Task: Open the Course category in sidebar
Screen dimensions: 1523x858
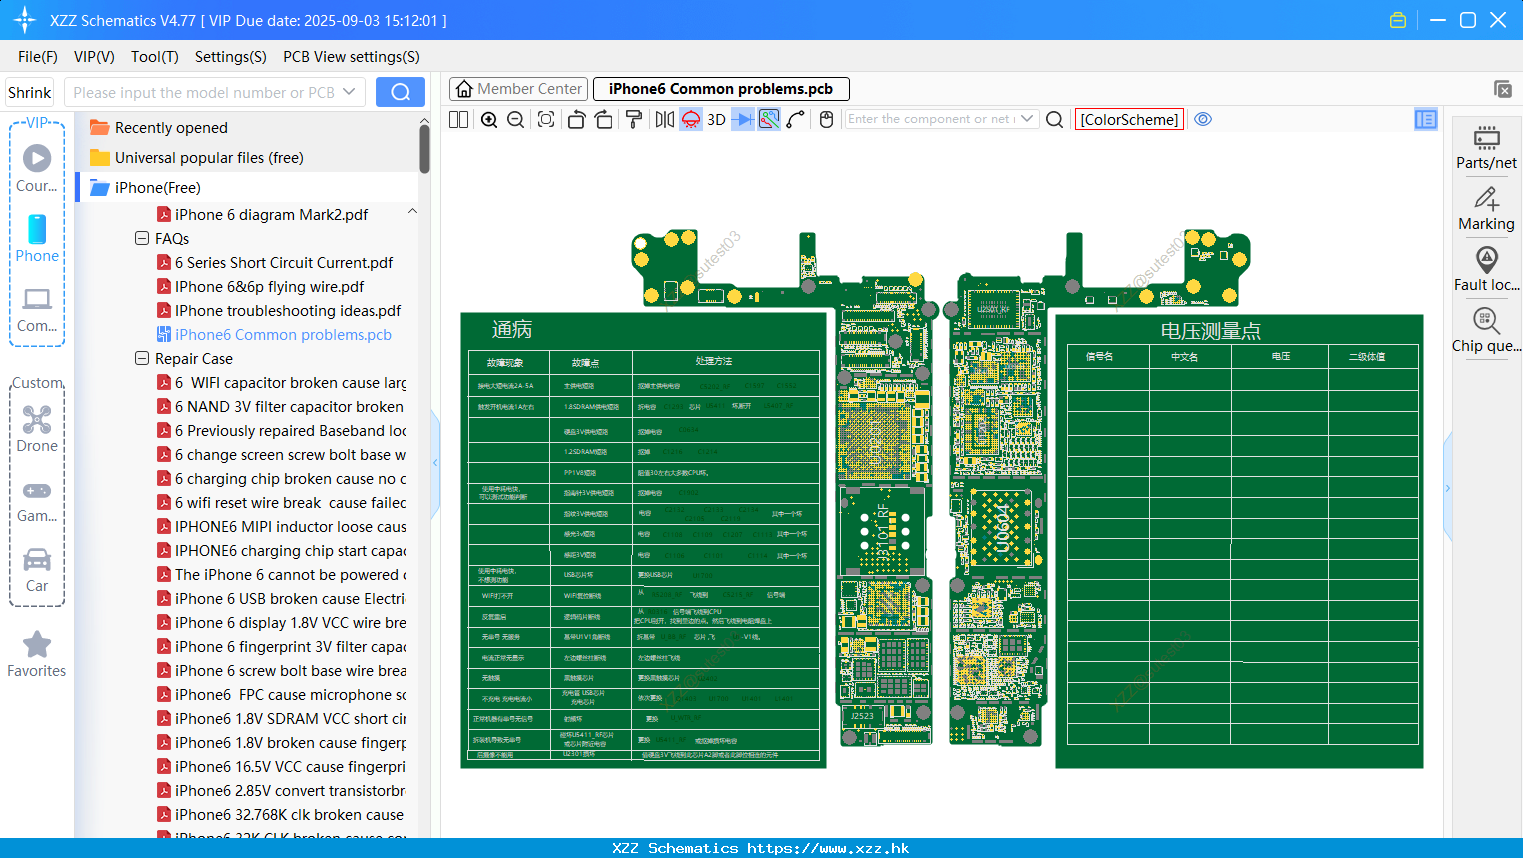Action: (x=37, y=169)
